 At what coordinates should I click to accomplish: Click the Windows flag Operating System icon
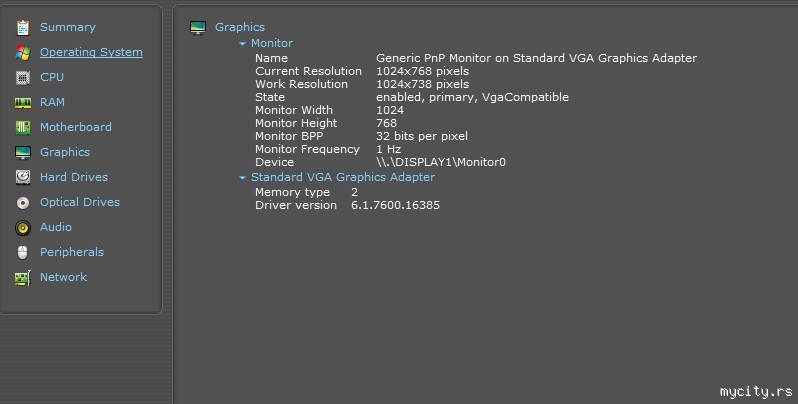coord(22,52)
